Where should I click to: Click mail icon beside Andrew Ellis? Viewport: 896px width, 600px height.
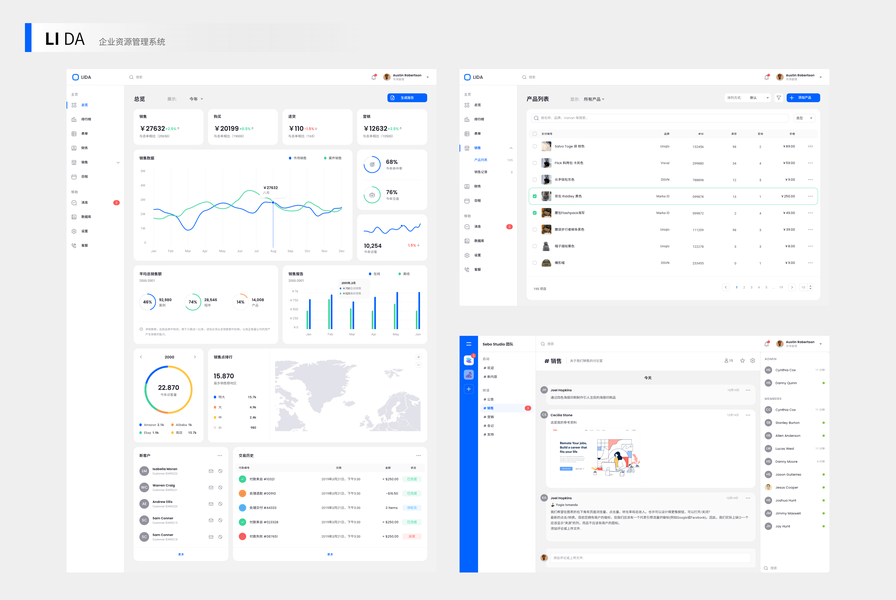[211, 504]
